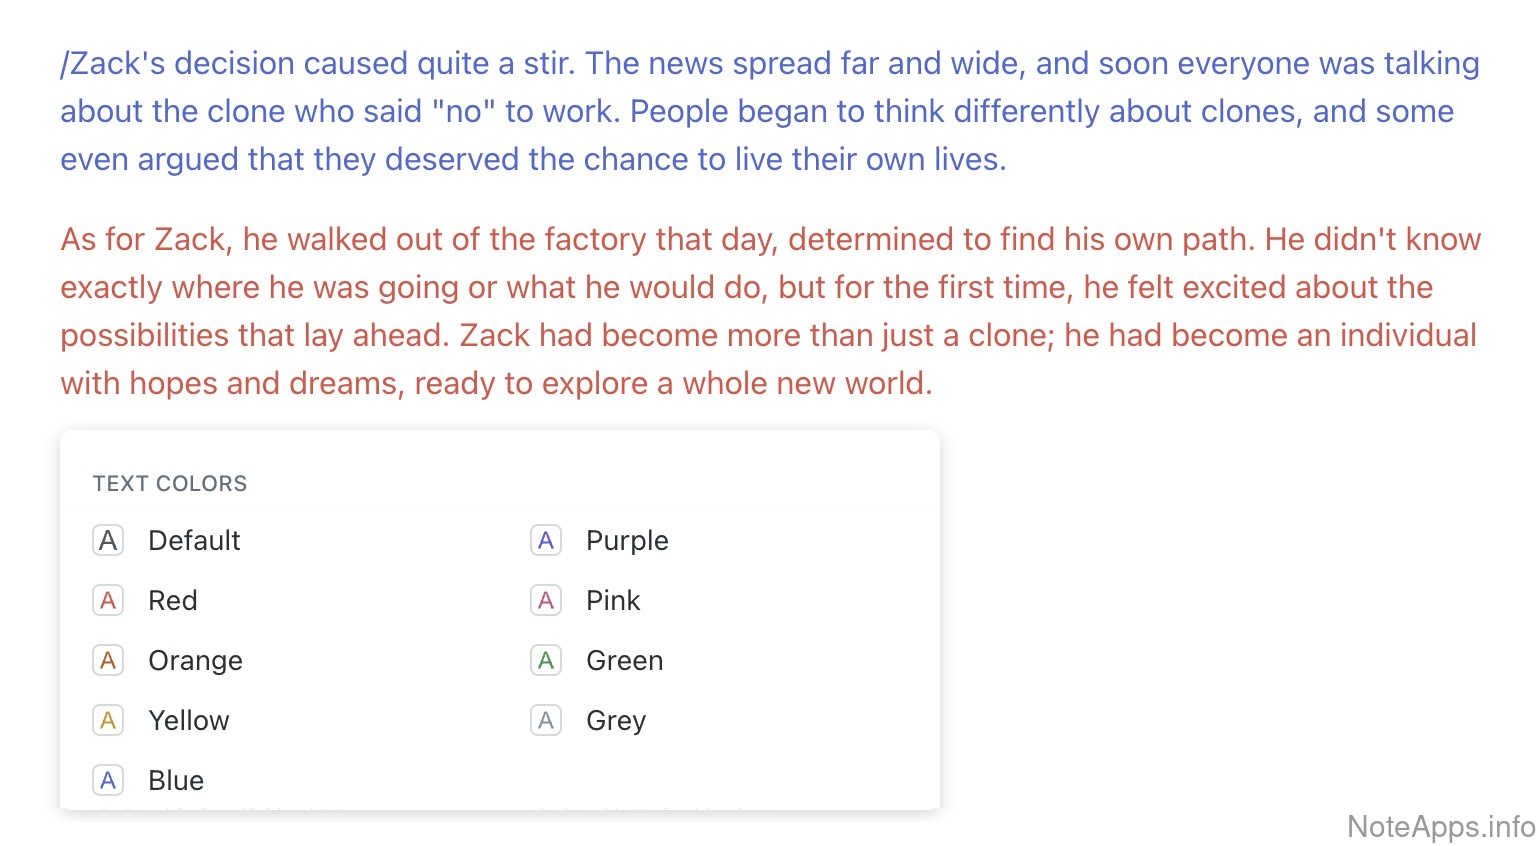The width and height of the screenshot is (1538, 846).
Task: Click the Red 'A' color icon
Action: (x=108, y=601)
